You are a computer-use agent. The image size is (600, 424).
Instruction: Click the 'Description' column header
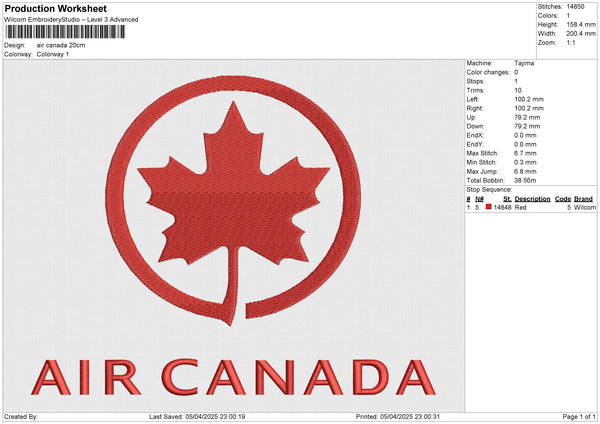[532, 199]
